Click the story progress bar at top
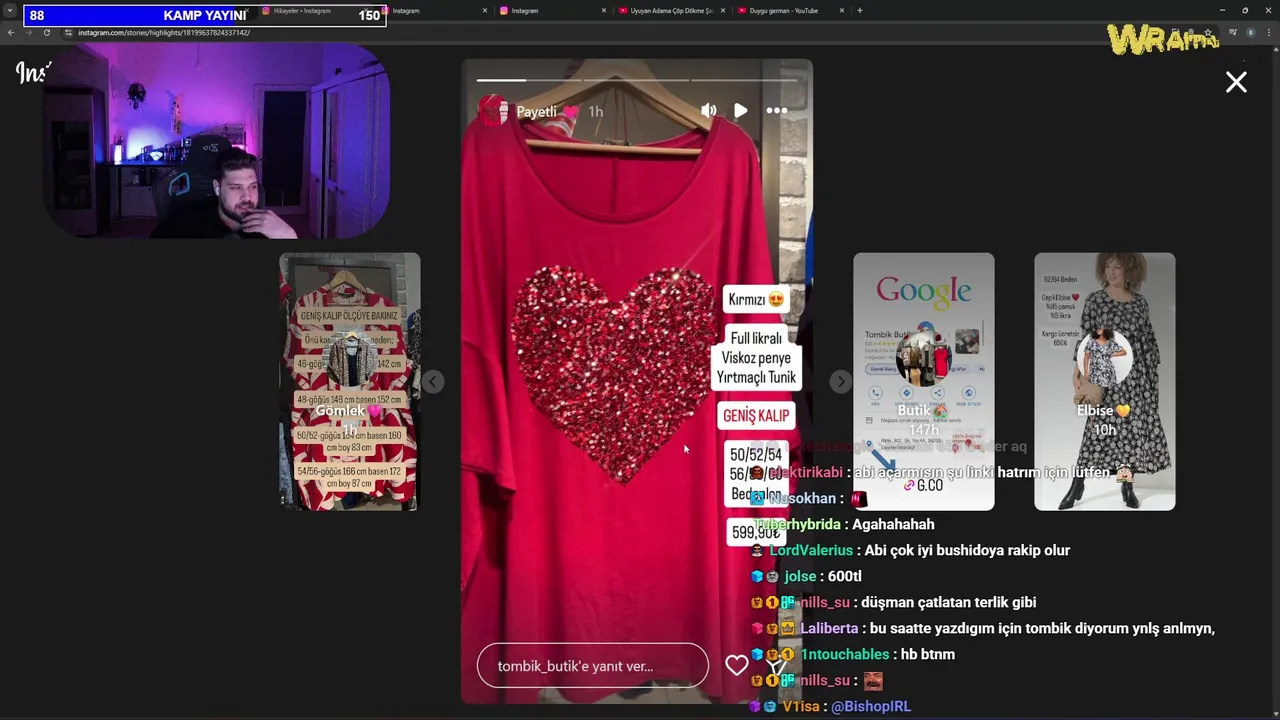 click(637, 80)
